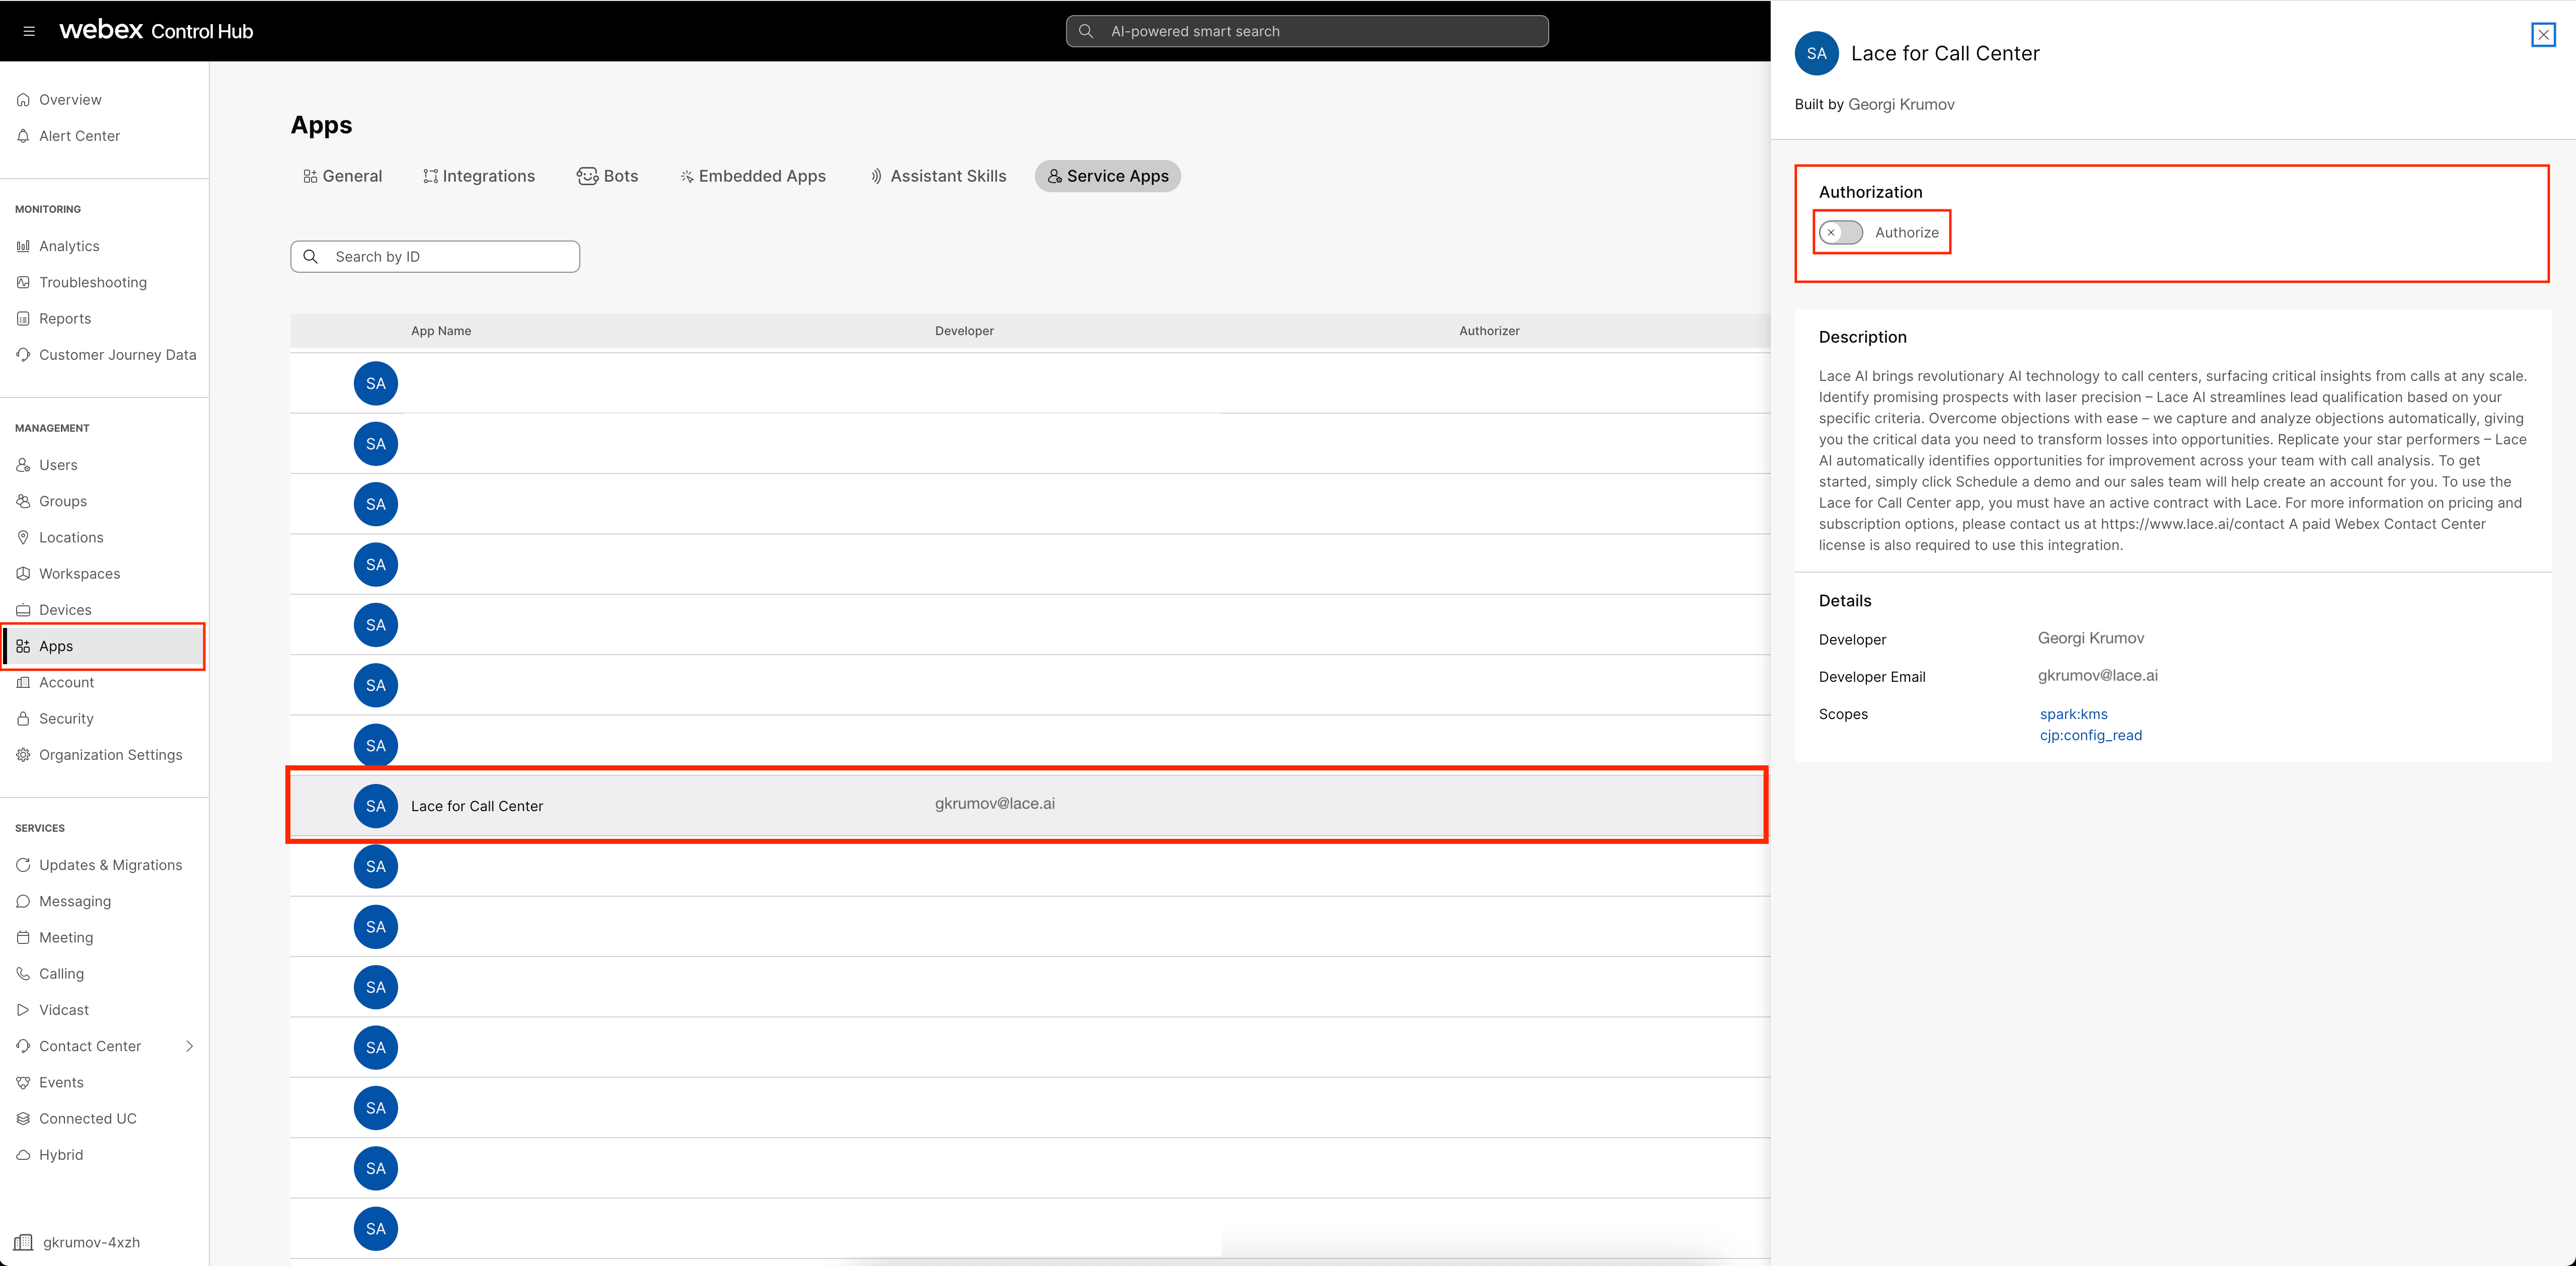Click the Authorizer column header
Viewport: 2576px width, 1266px height.
click(x=1489, y=331)
